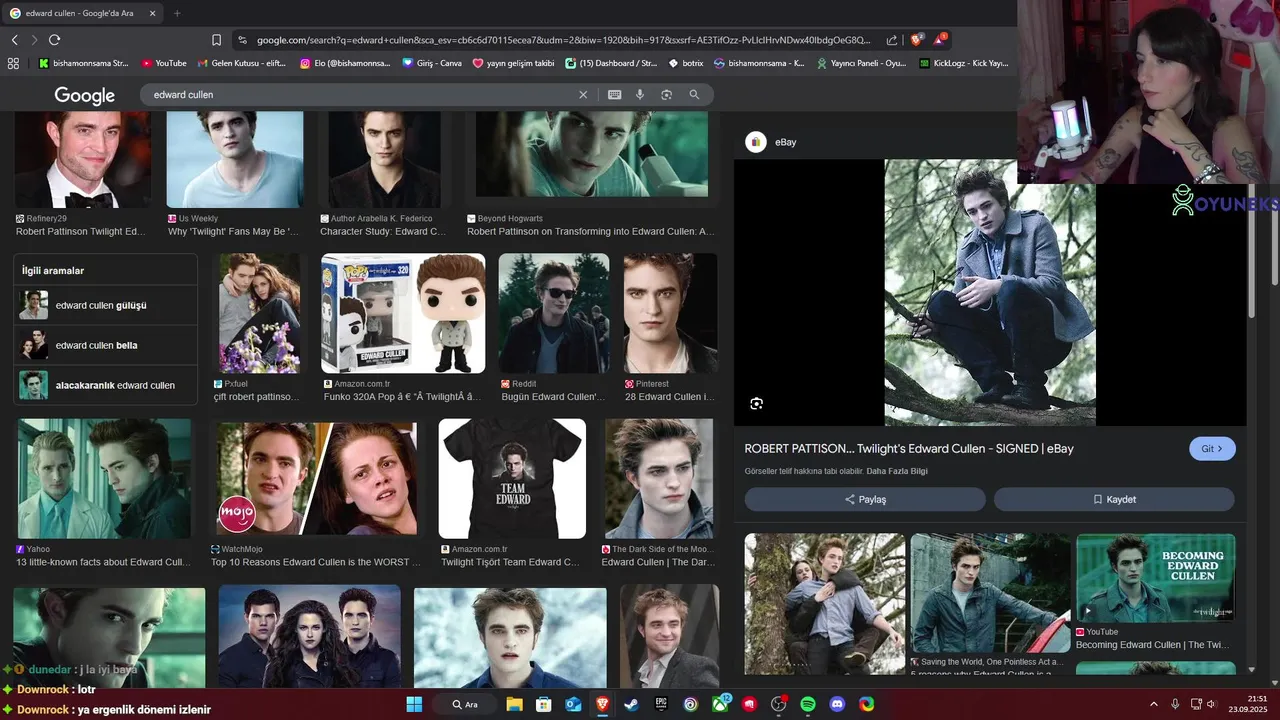The width and height of the screenshot is (1280, 720).
Task: Click the taskbar 'Ara' search box
Action: pos(465,704)
